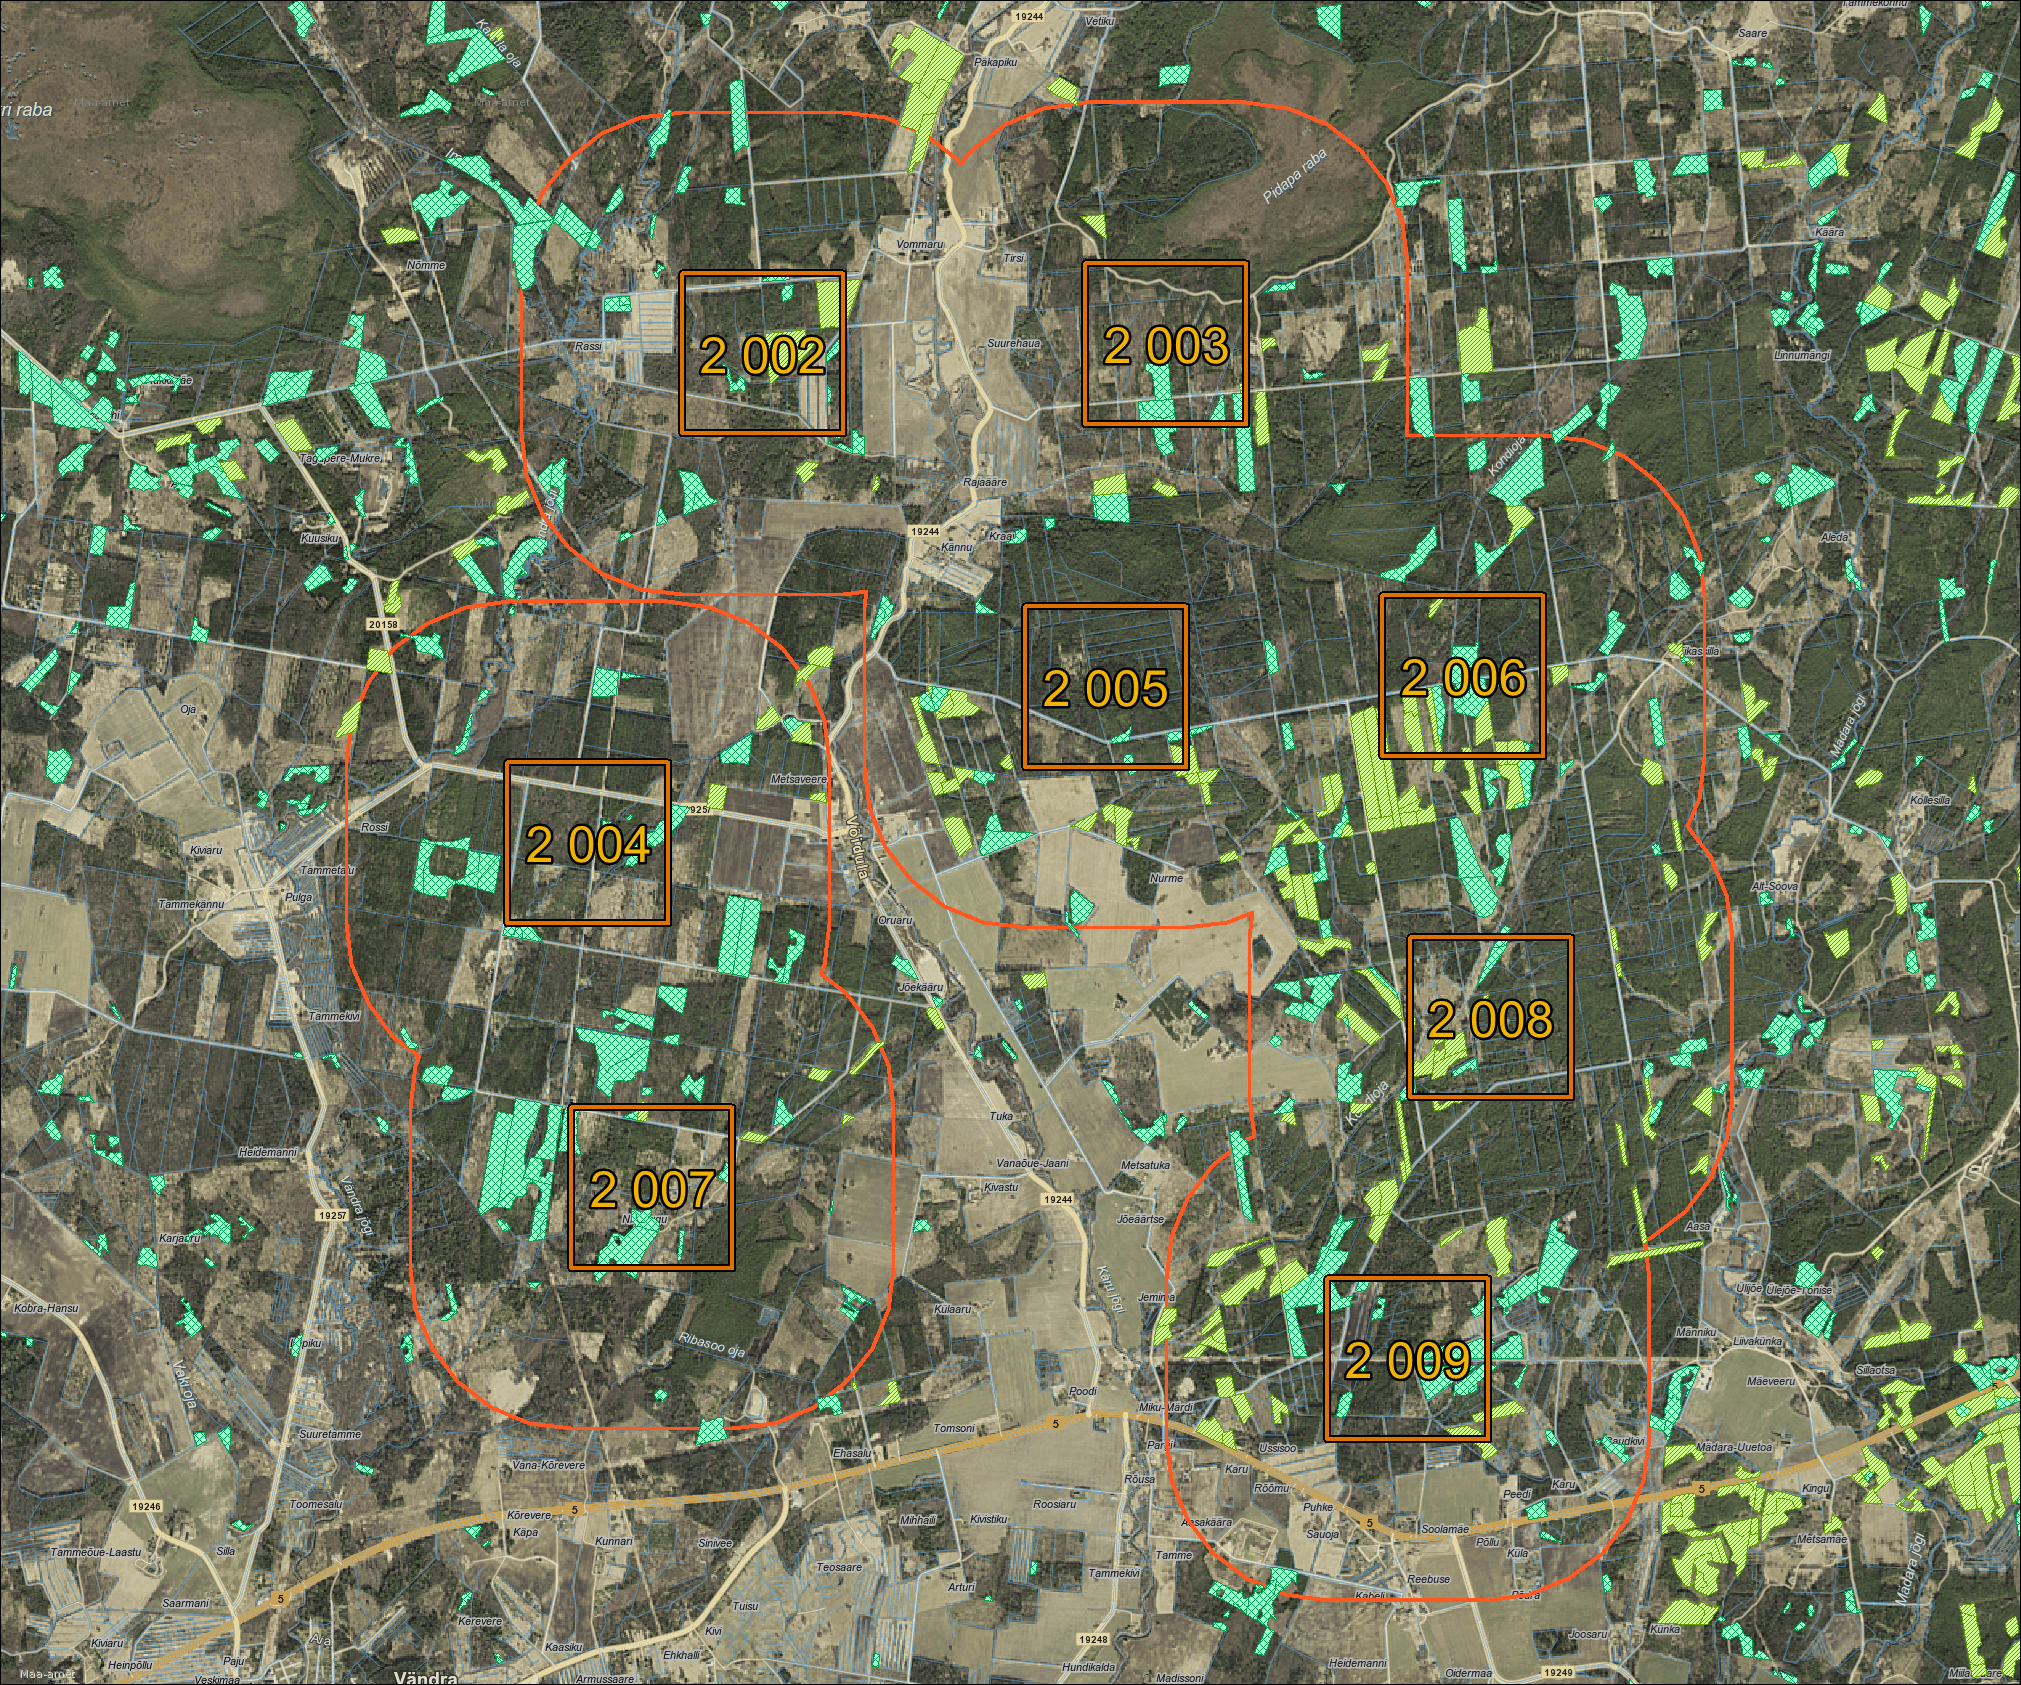The width and height of the screenshot is (2021, 1685).
Task: Select the 2 009 plot square
Action: tap(1407, 1358)
